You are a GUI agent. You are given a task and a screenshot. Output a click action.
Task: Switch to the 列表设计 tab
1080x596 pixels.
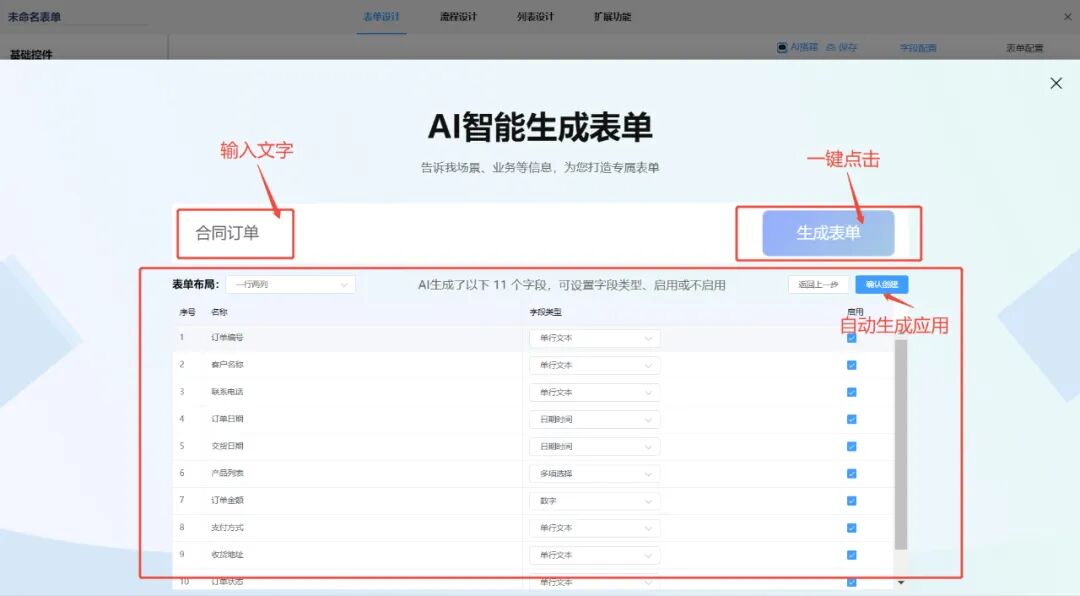coord(535,16)
